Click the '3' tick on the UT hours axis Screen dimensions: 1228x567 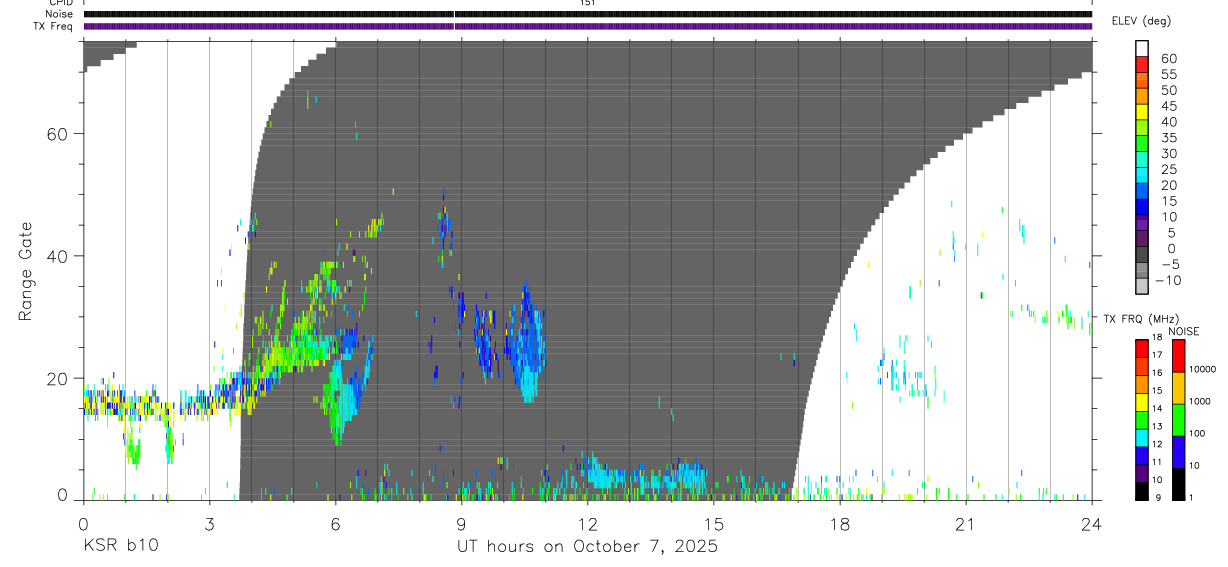(209, 523)
